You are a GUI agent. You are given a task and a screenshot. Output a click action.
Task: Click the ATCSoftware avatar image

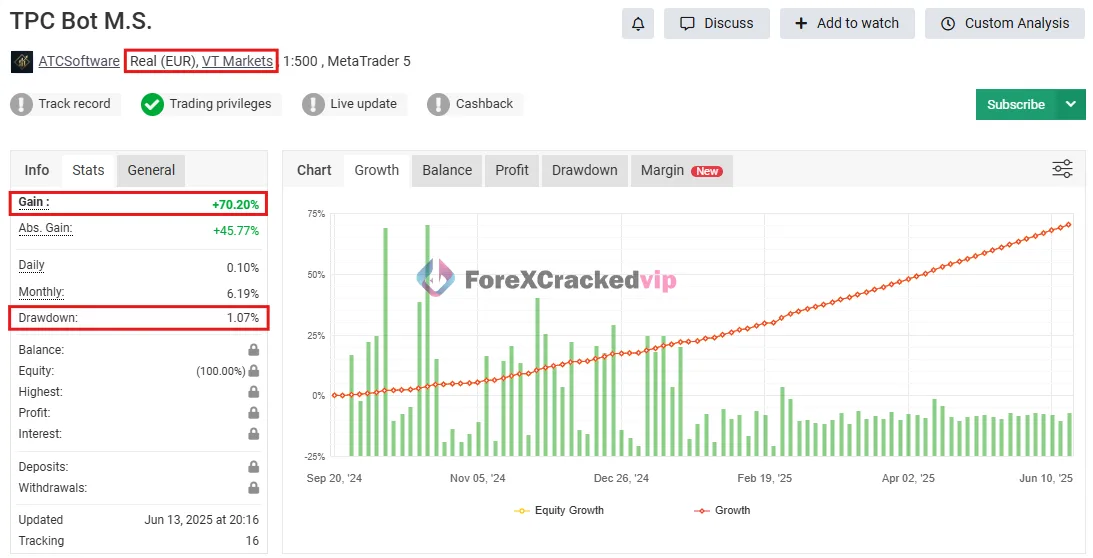pyautogui.click(x=22, y=61)
